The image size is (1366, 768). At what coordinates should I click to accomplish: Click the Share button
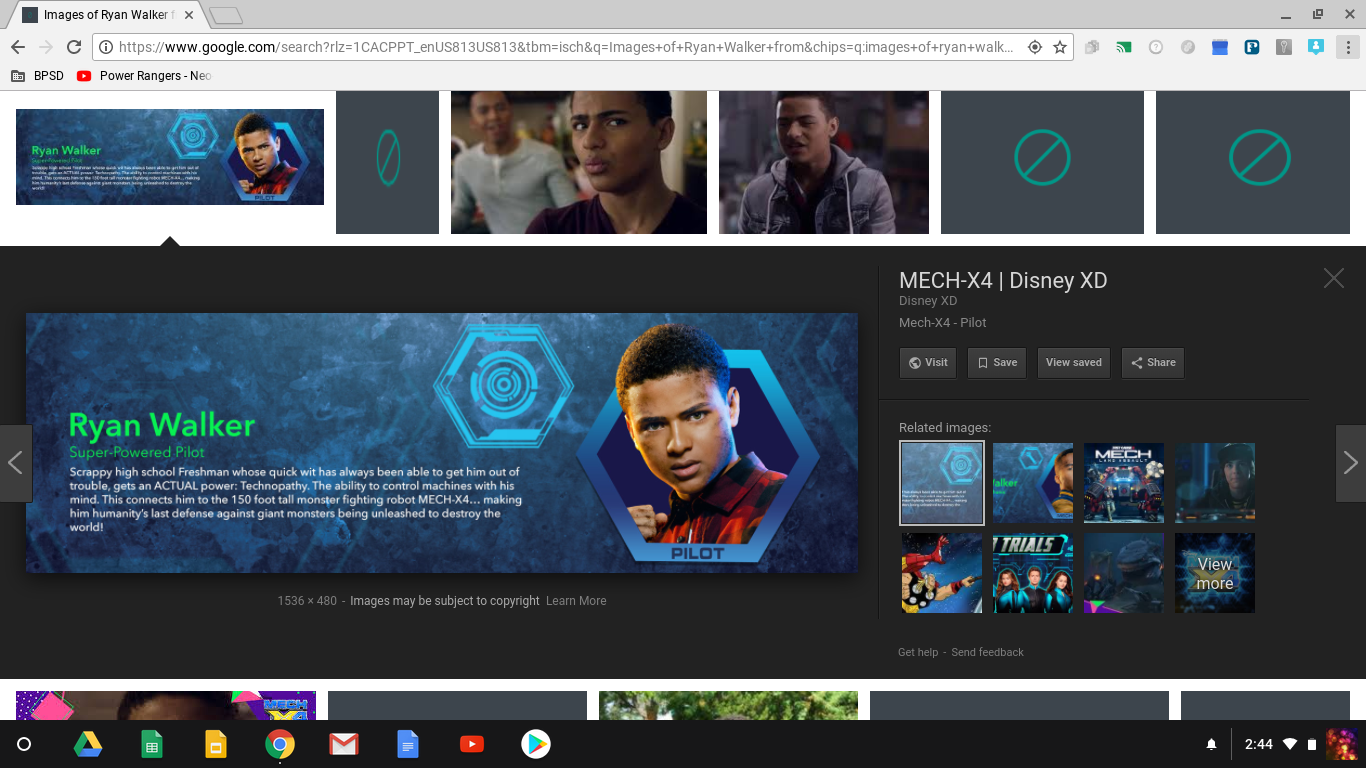[1153, 363]
